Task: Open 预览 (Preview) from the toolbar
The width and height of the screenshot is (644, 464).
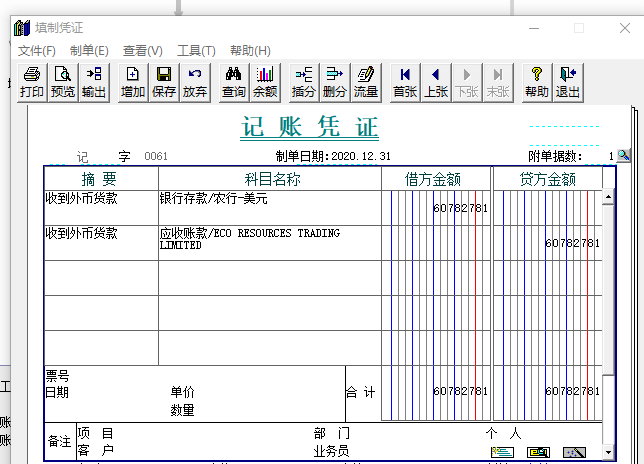Action: tap(63, 83)
